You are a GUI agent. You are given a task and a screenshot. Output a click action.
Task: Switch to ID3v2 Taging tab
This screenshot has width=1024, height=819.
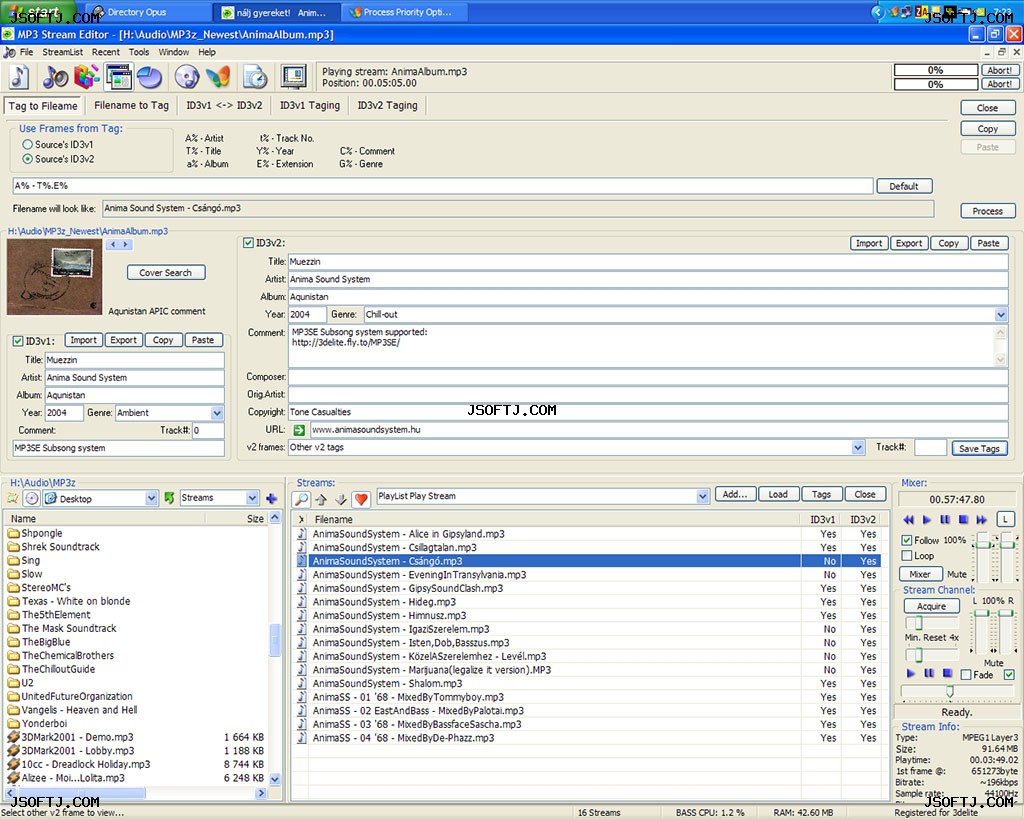(387, 105)
